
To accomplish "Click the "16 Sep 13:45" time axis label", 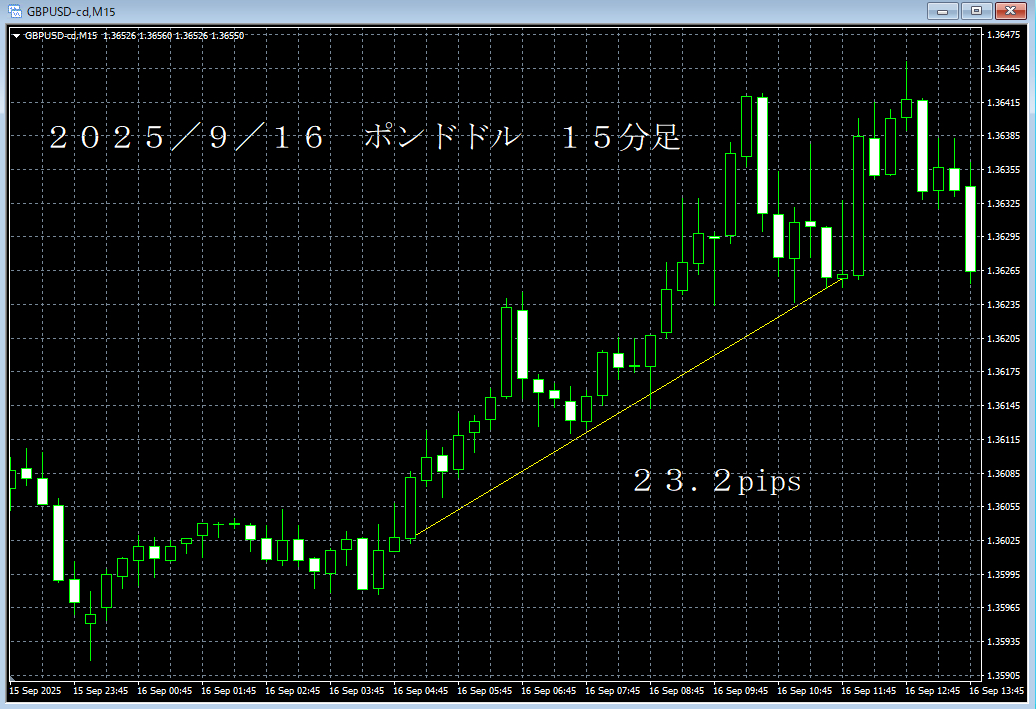I will 997,690.
